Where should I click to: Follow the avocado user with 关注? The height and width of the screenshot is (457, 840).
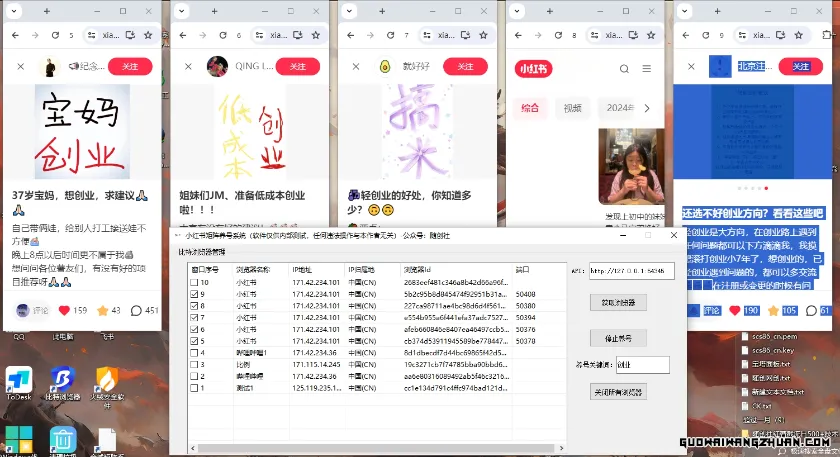pos(466,66)
